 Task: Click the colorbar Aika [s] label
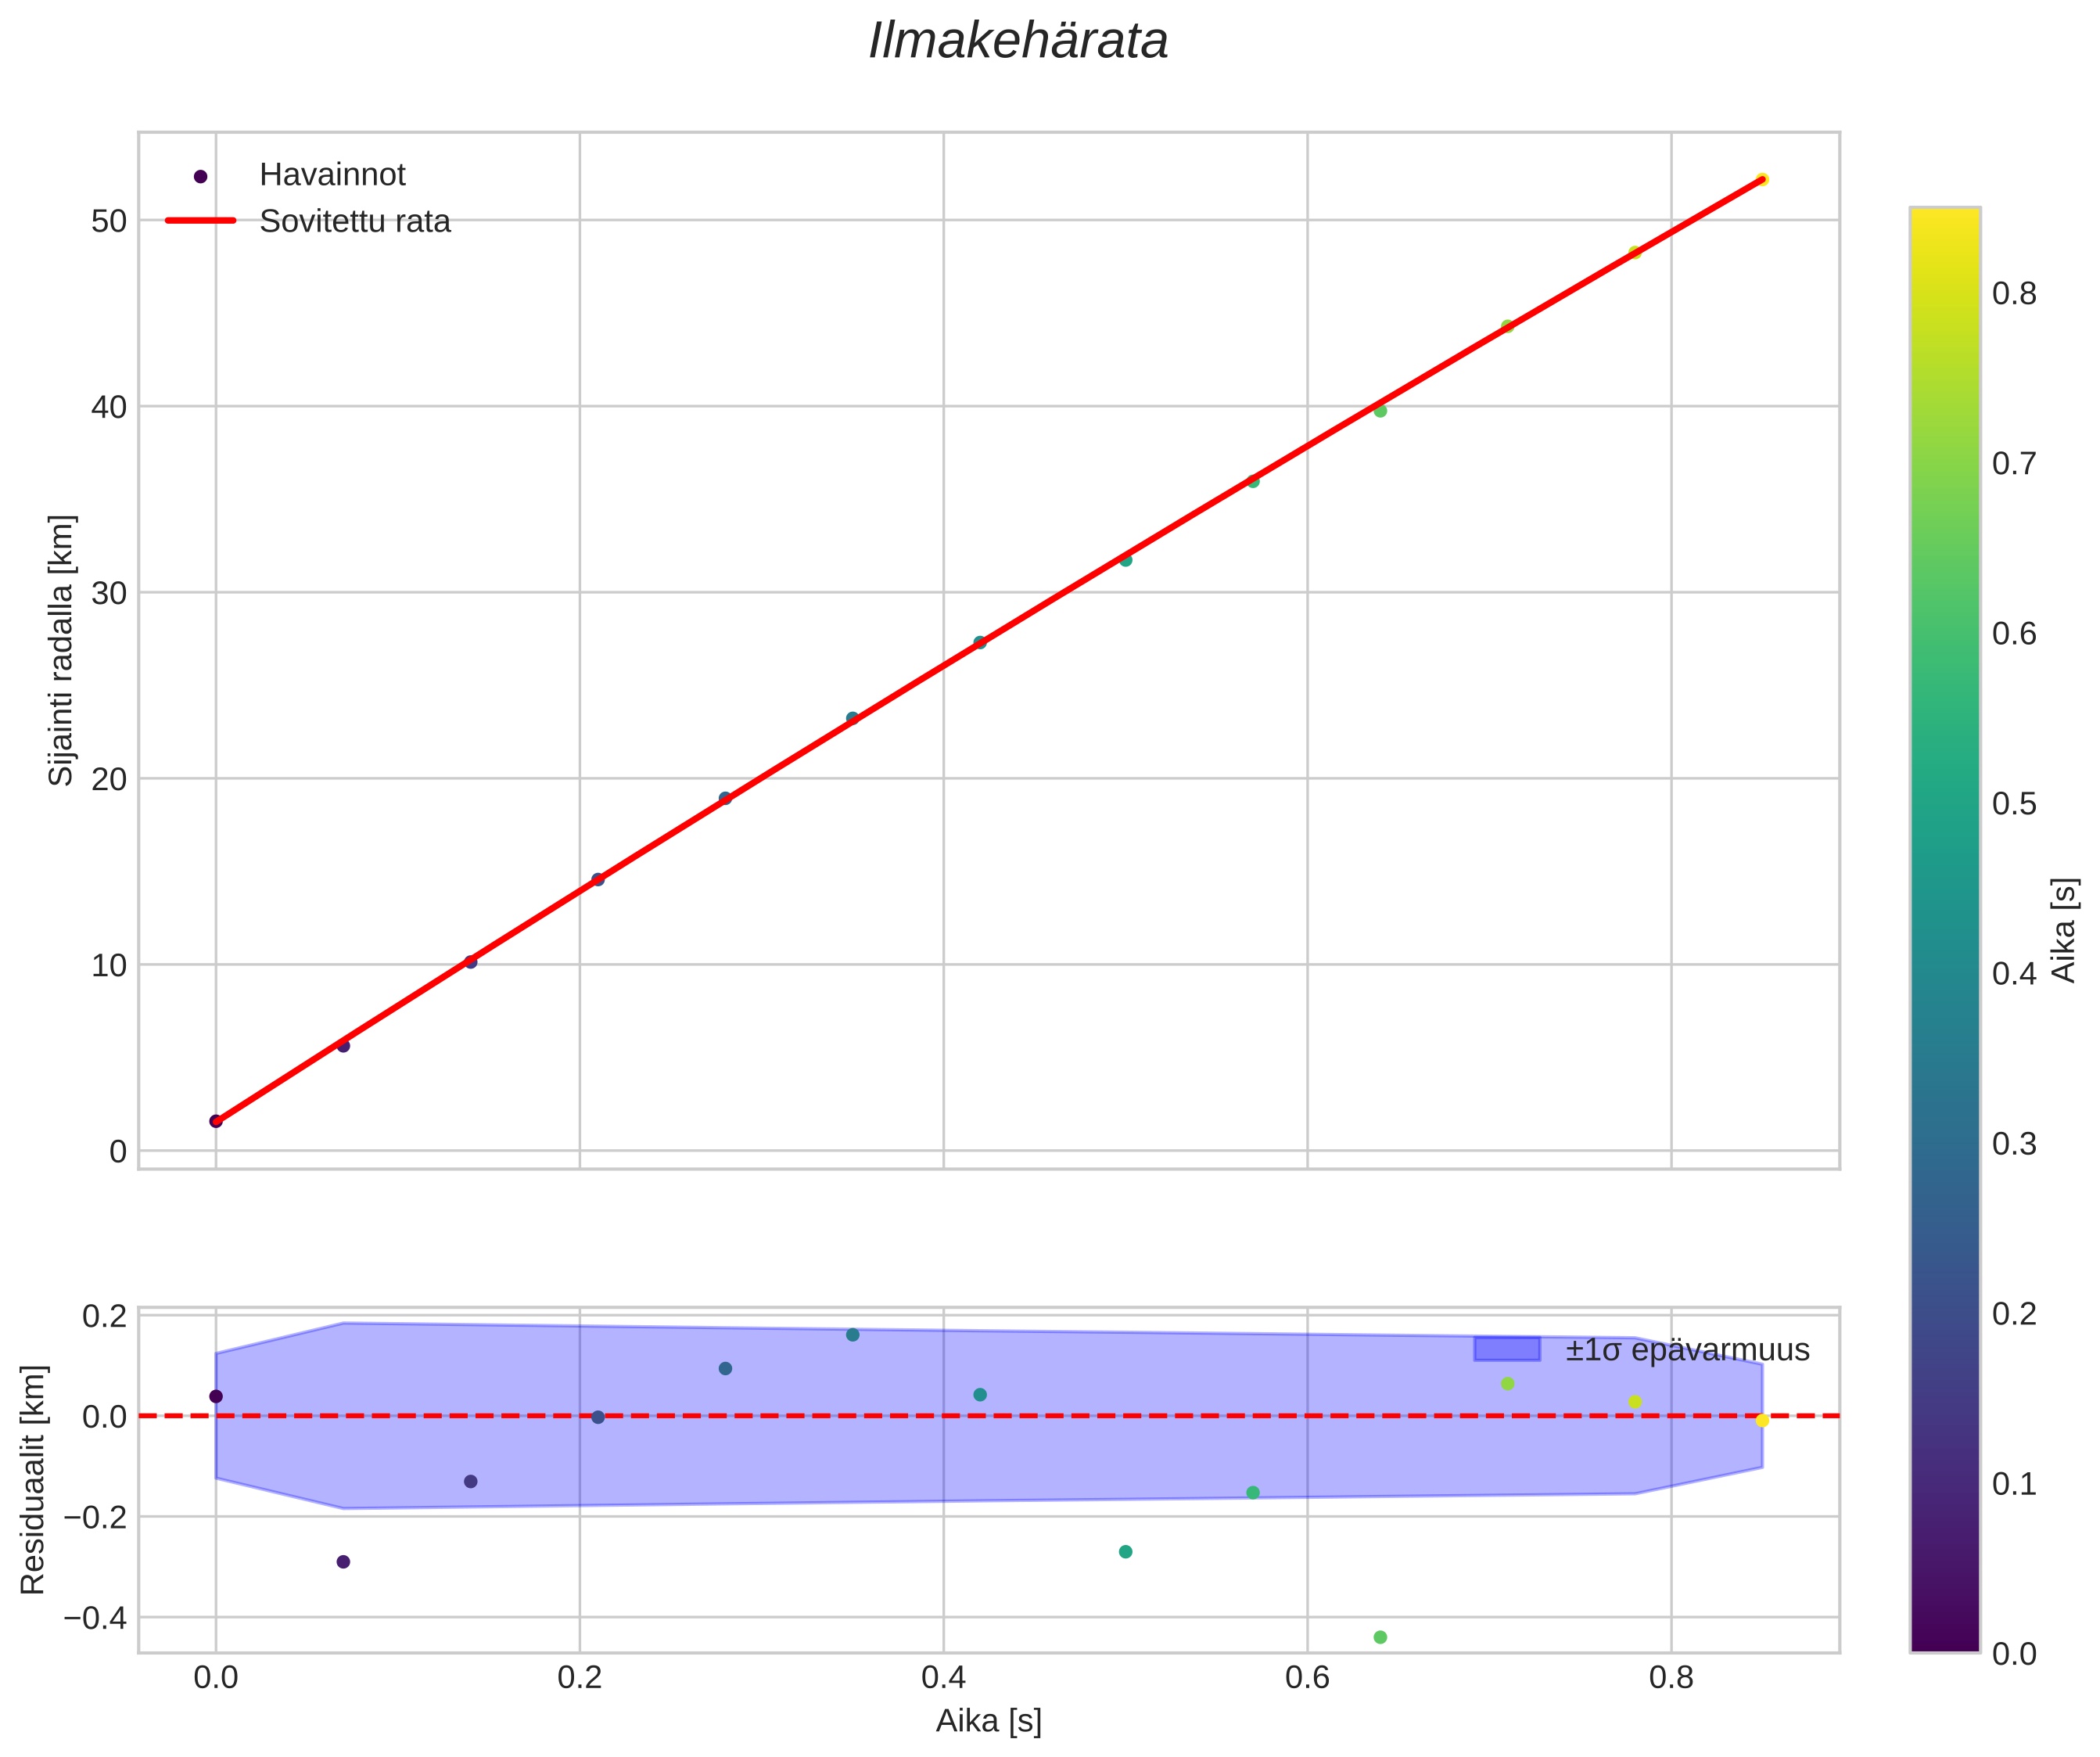tap(2063, 930)
